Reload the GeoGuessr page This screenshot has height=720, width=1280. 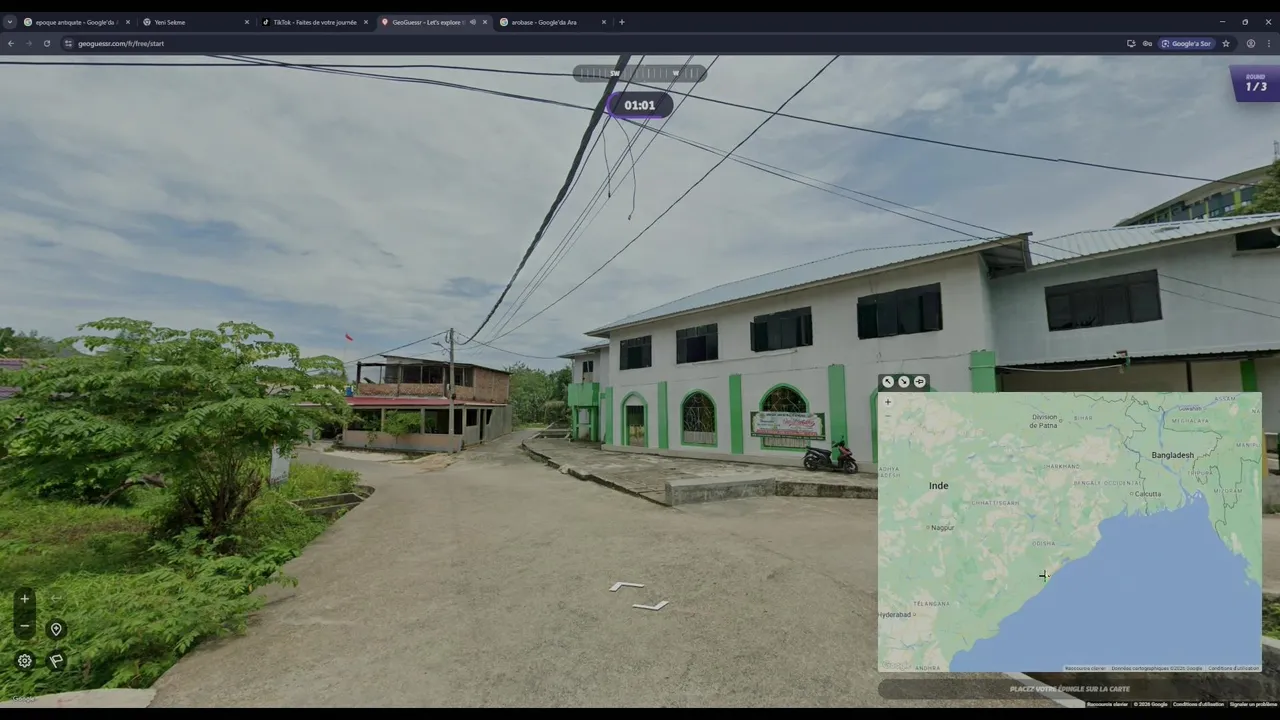coord(46,44)
